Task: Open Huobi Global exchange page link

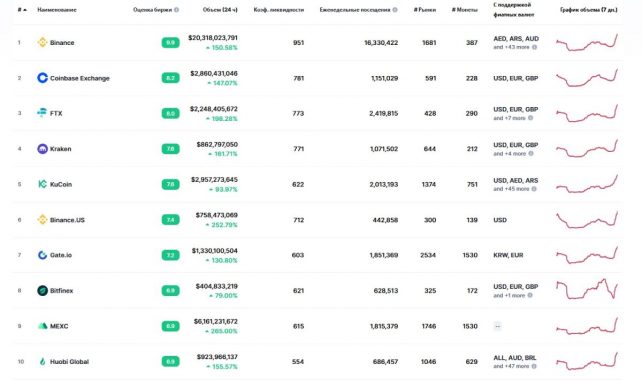Action: click(69, 362)
